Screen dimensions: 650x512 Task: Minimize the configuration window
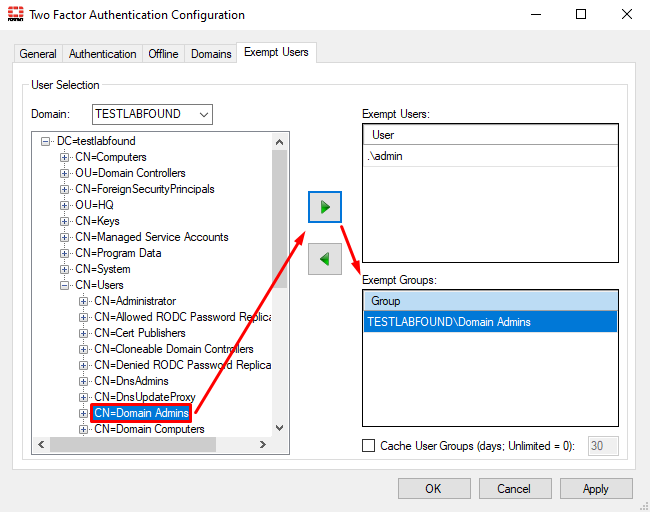click(x=536, y=14)
